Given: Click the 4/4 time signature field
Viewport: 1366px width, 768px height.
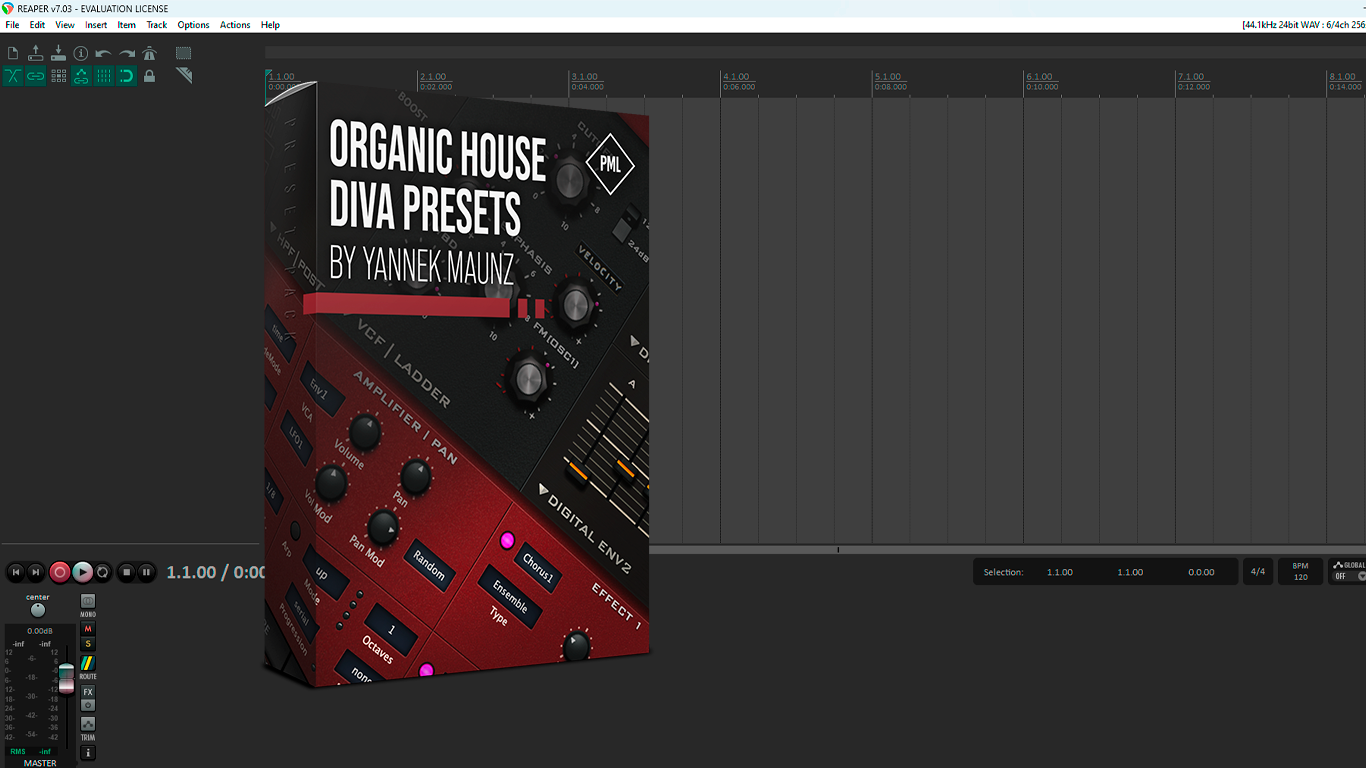Looking at the screenshot, I should [1258, 572].
